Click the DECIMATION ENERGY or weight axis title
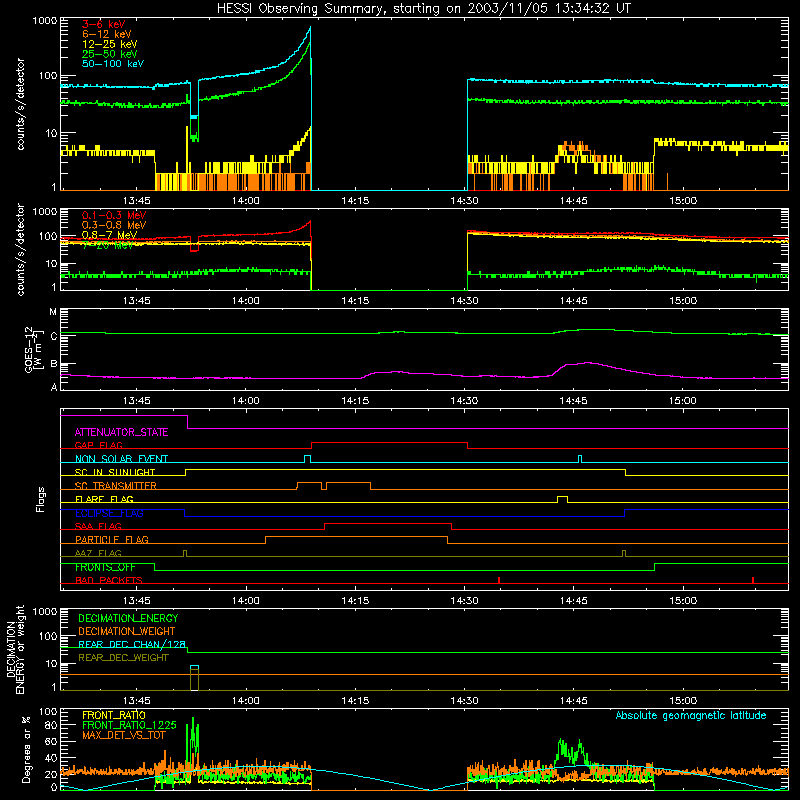Screen dimensions: 800x800 15,649
